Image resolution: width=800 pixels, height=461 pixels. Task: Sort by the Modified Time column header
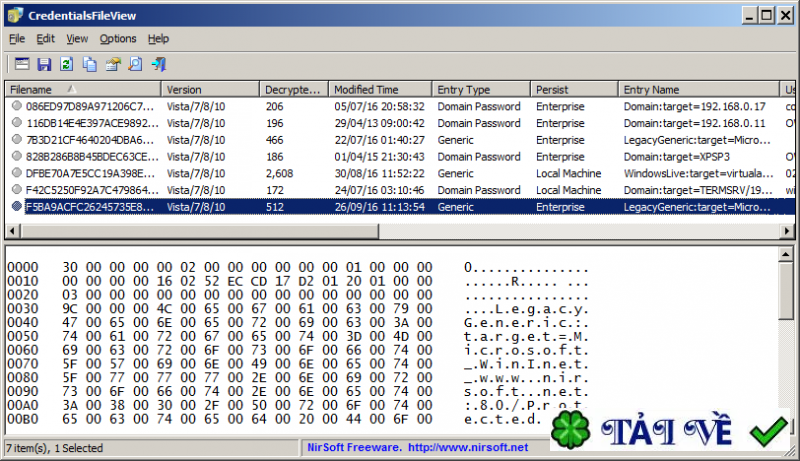point(380,89)
